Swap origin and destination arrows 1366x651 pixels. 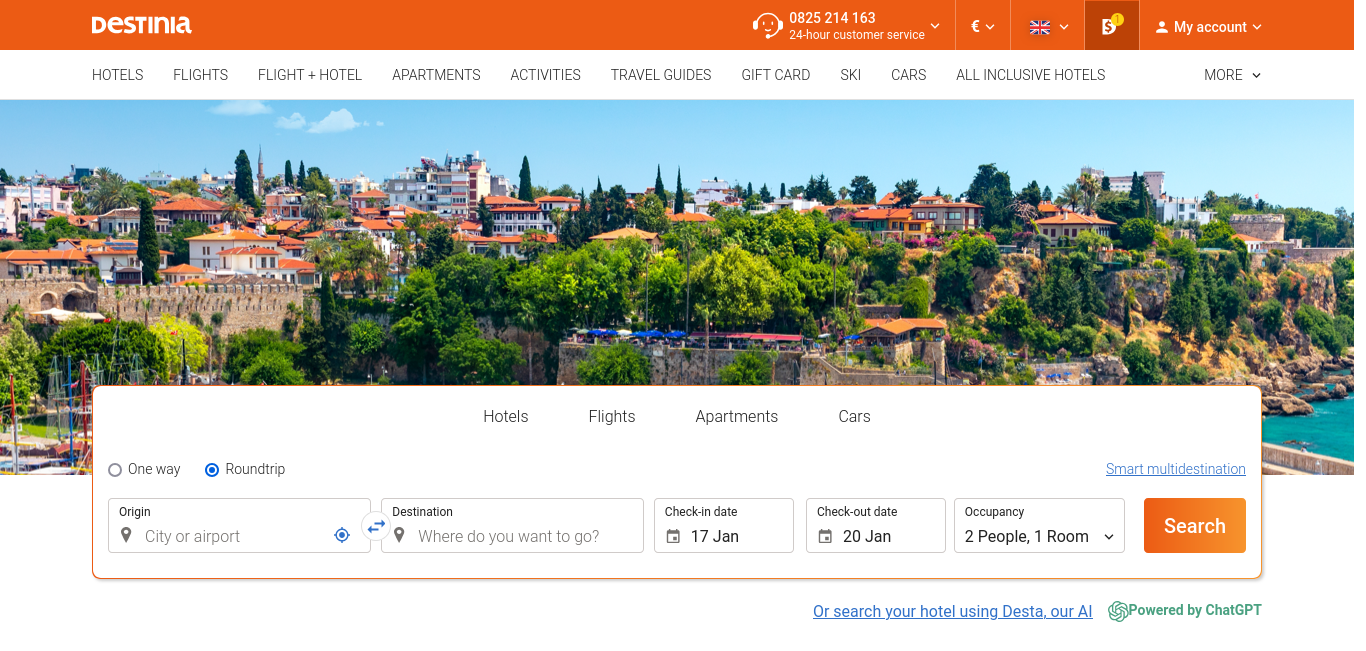(x=376, y=526)
